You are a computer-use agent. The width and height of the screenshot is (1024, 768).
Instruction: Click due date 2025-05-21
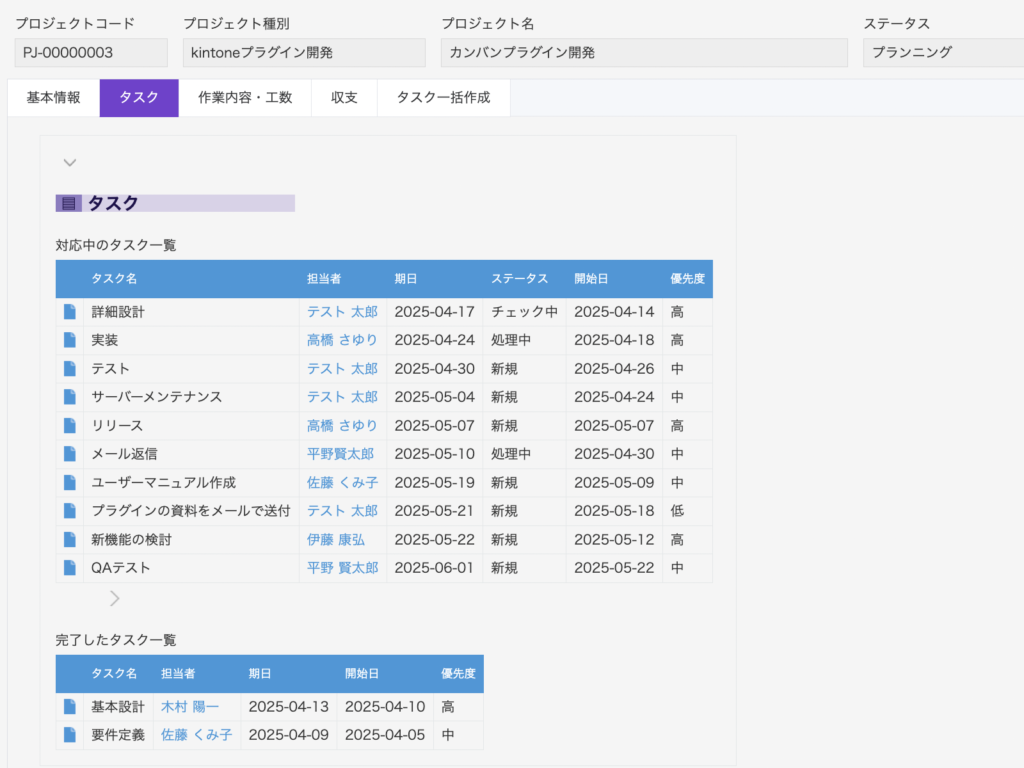(434, 511)
